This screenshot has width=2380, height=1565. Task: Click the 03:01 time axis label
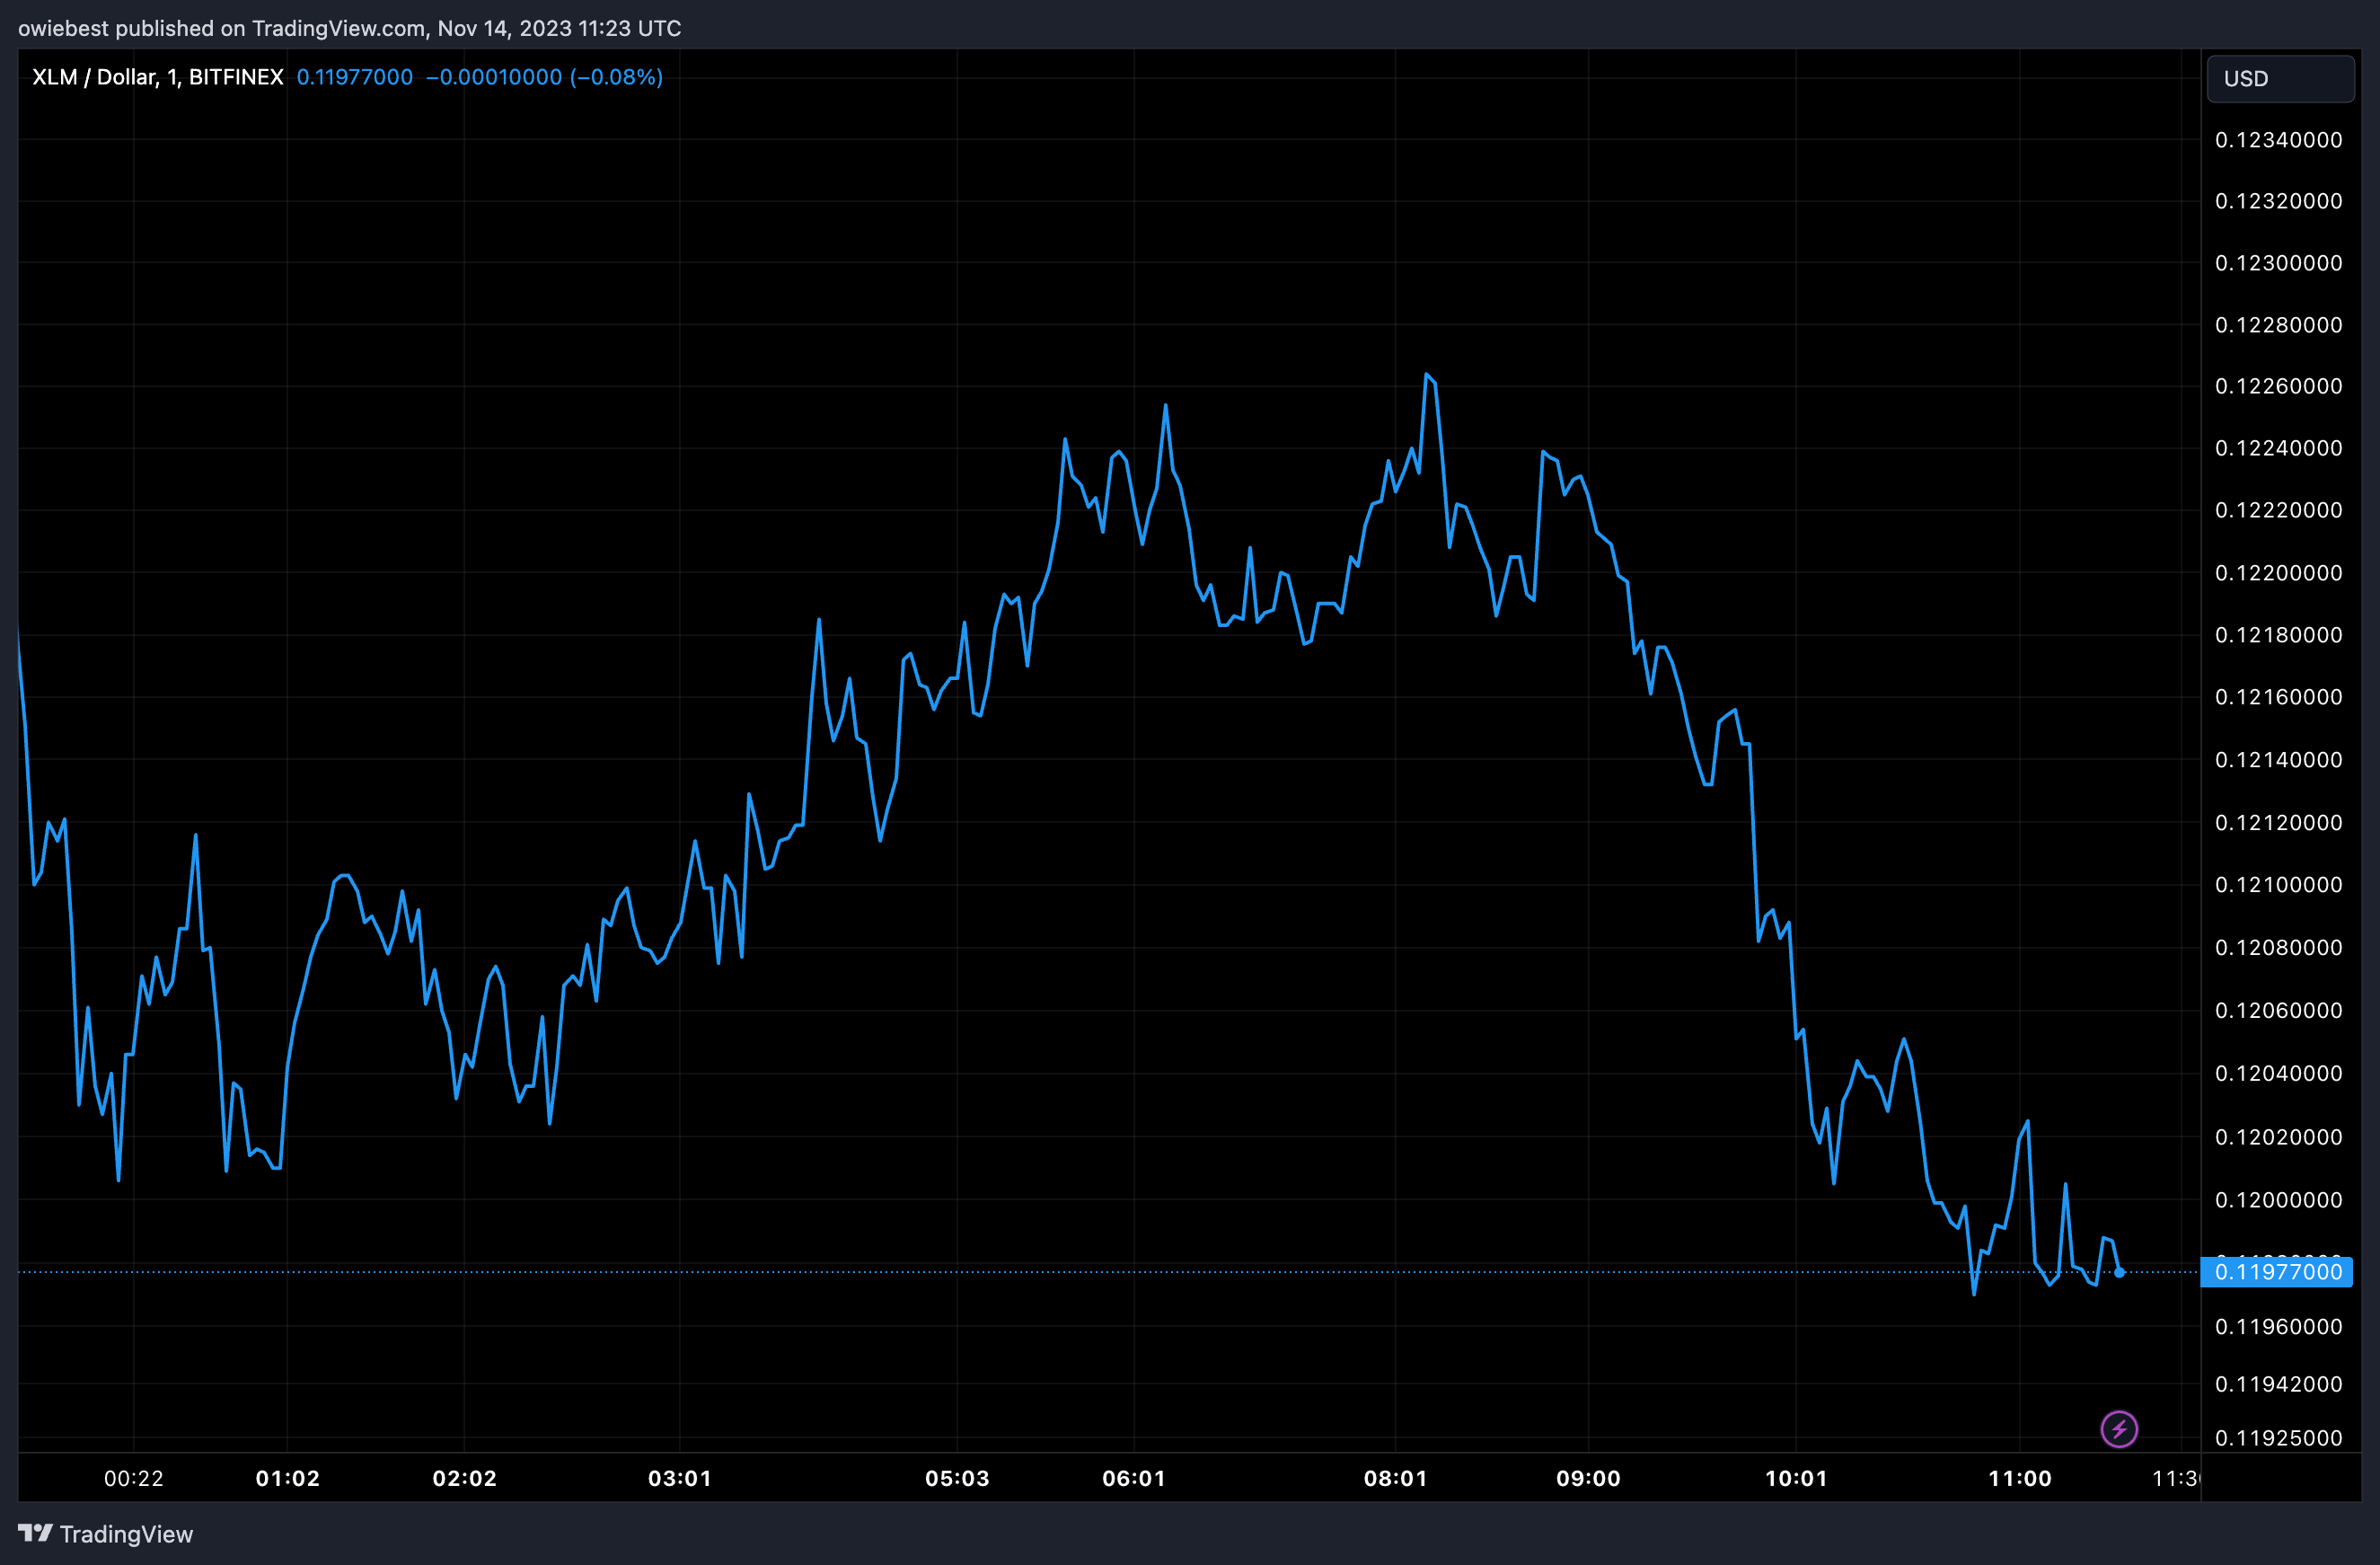click(680, 1478)
